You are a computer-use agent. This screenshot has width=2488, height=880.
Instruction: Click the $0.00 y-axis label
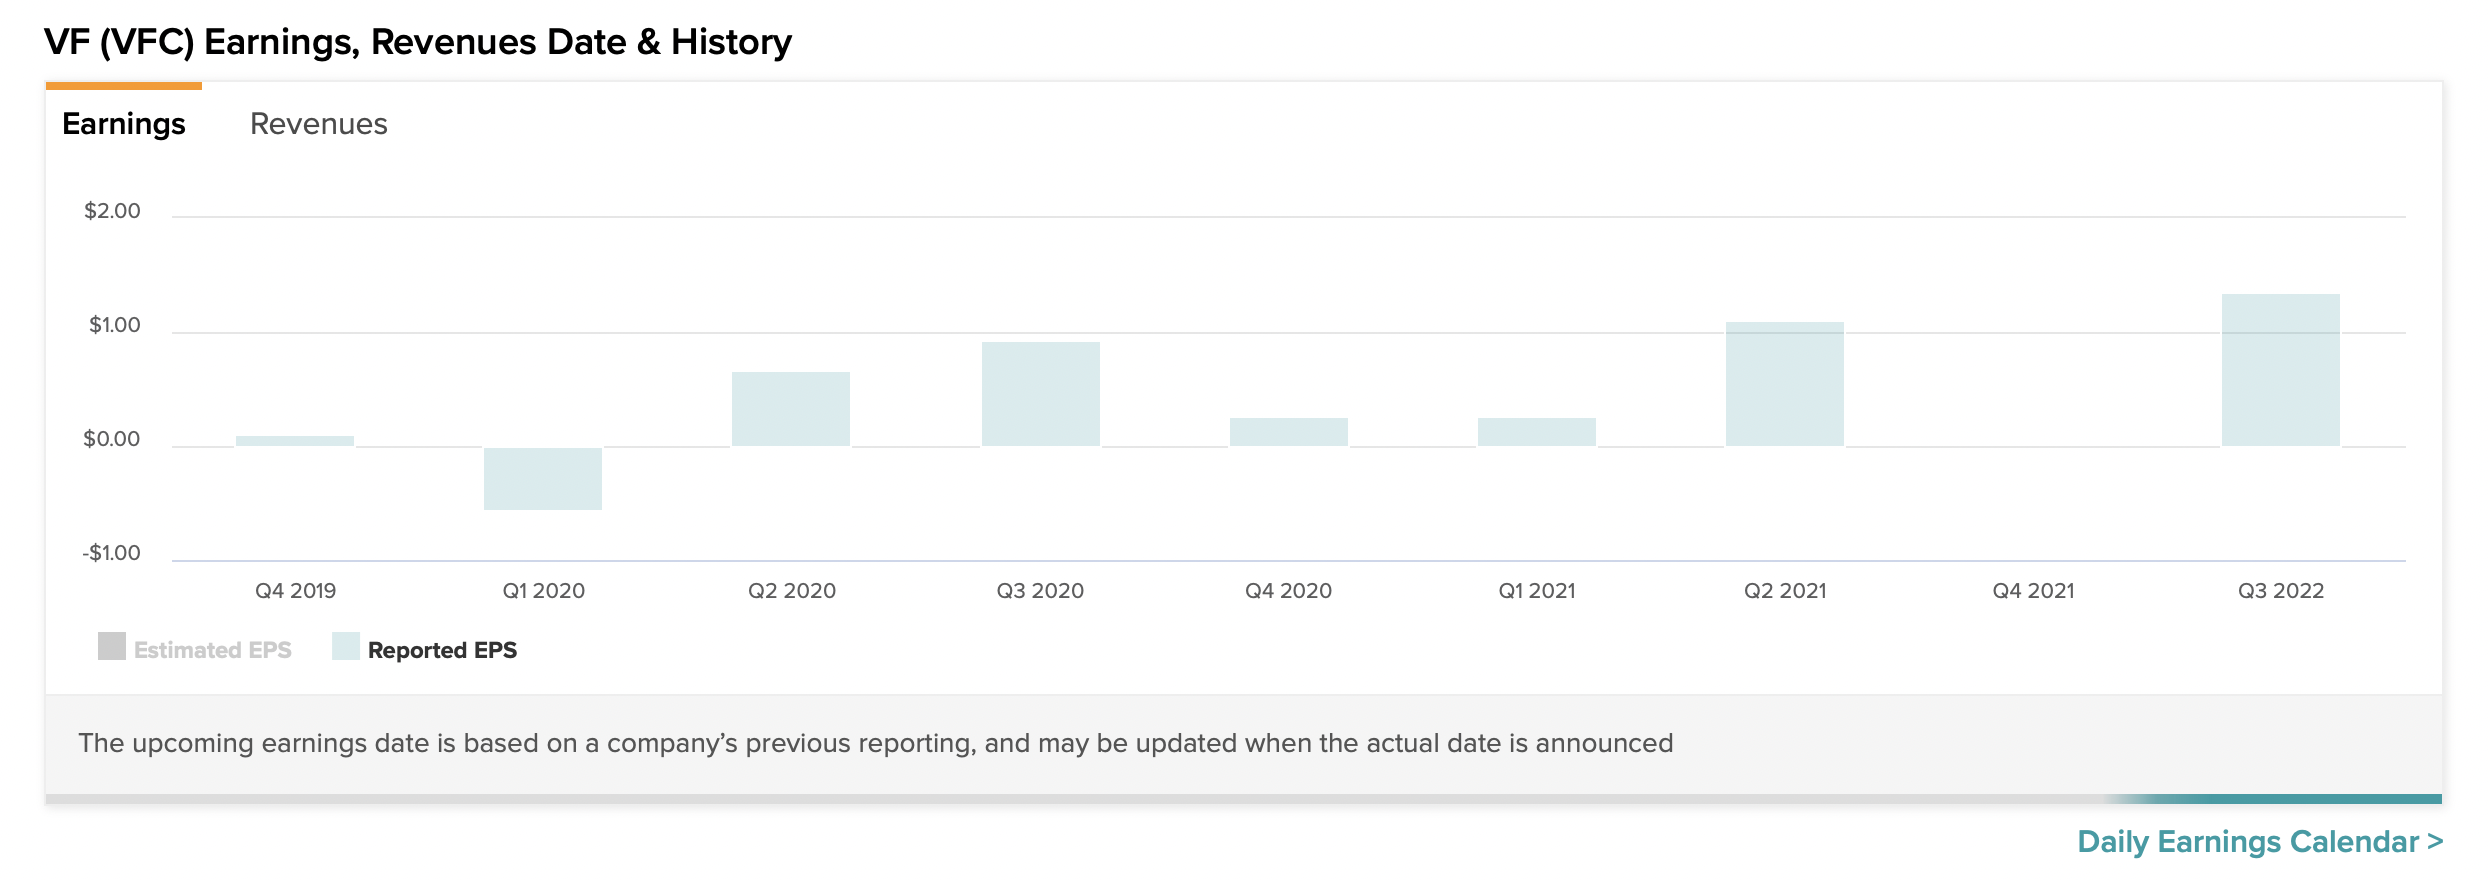click(x=112, y=439)
